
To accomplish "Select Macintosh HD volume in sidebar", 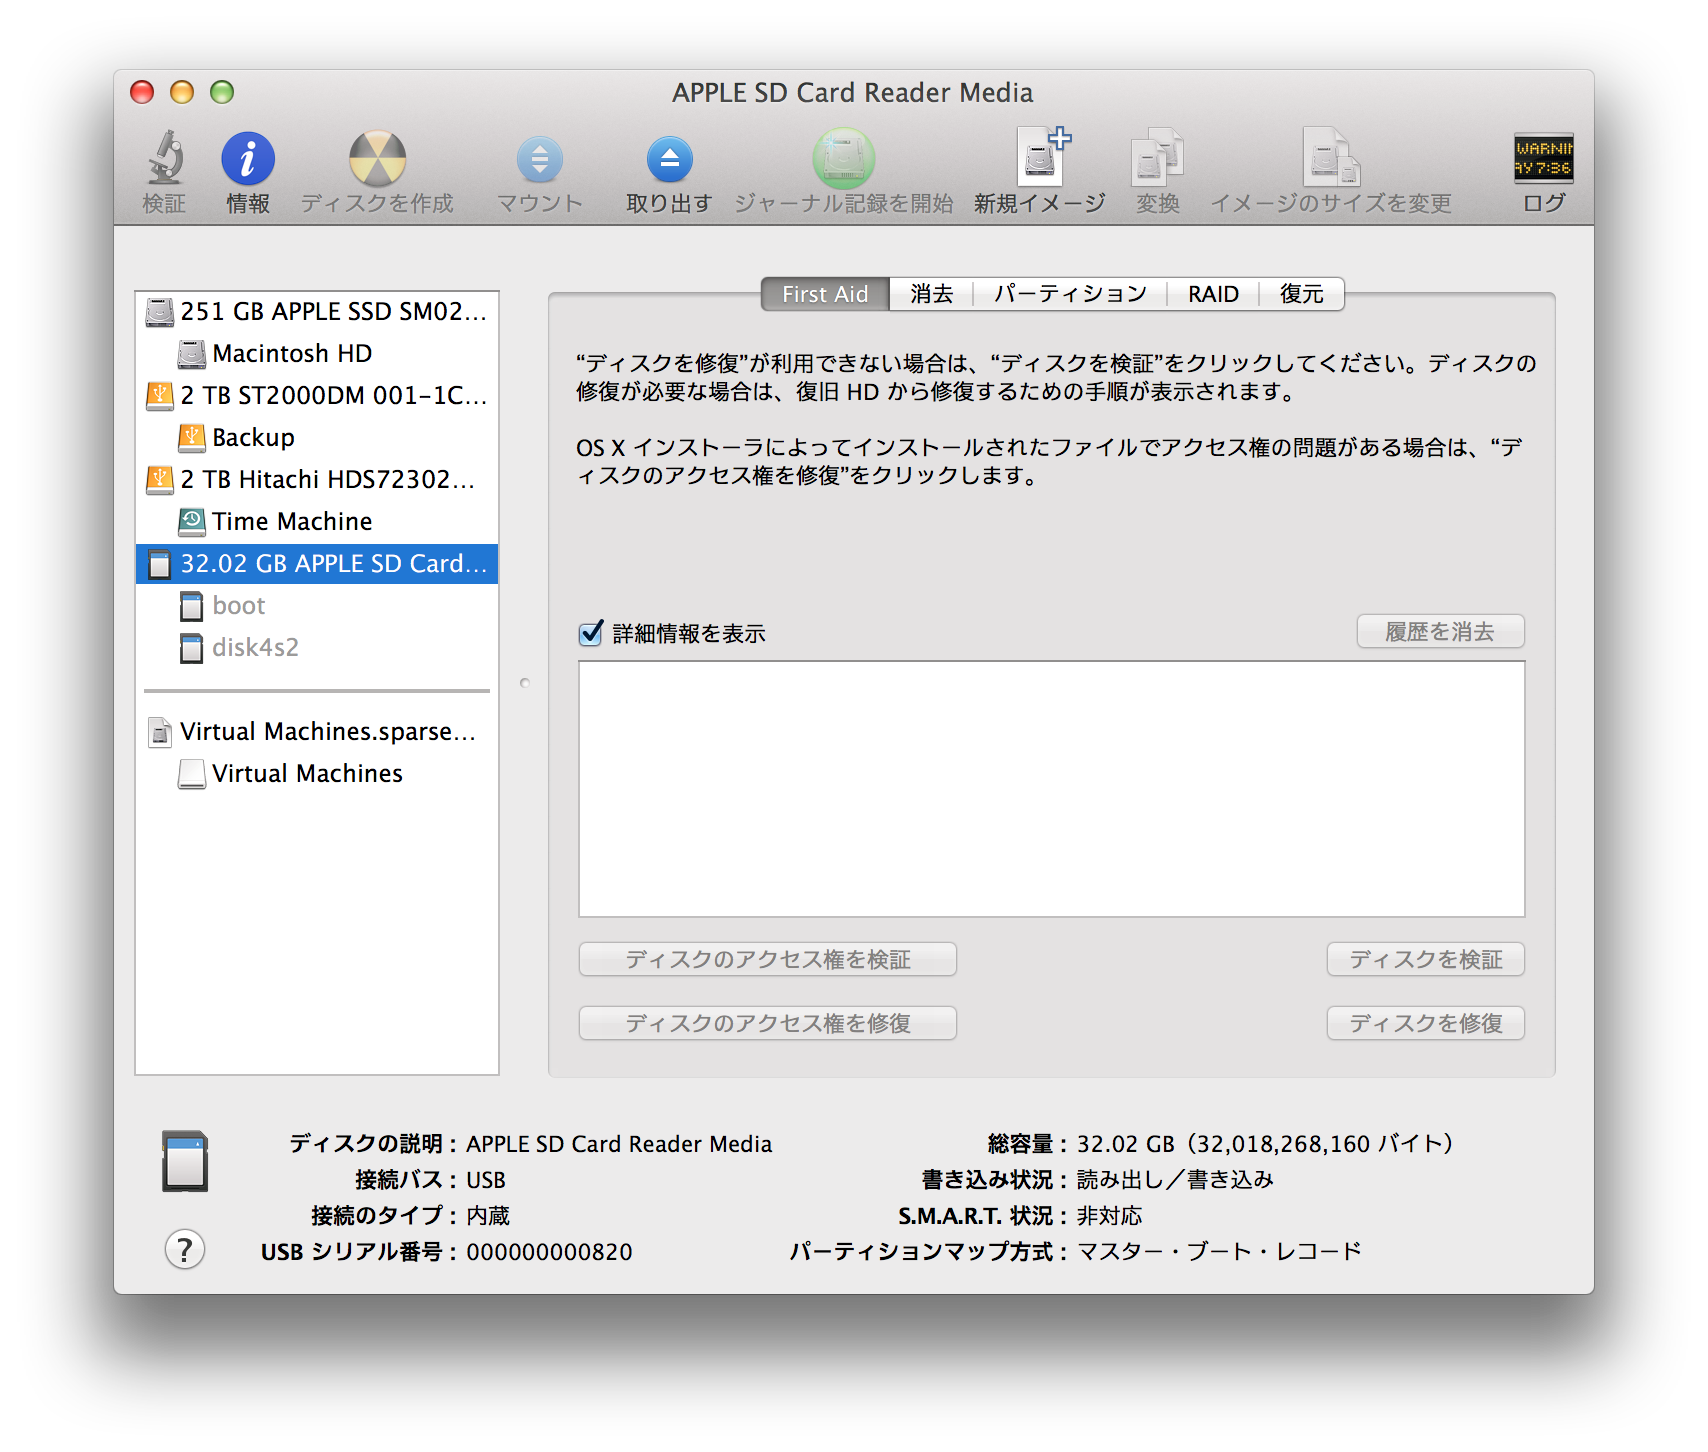I will pos(291,354).
